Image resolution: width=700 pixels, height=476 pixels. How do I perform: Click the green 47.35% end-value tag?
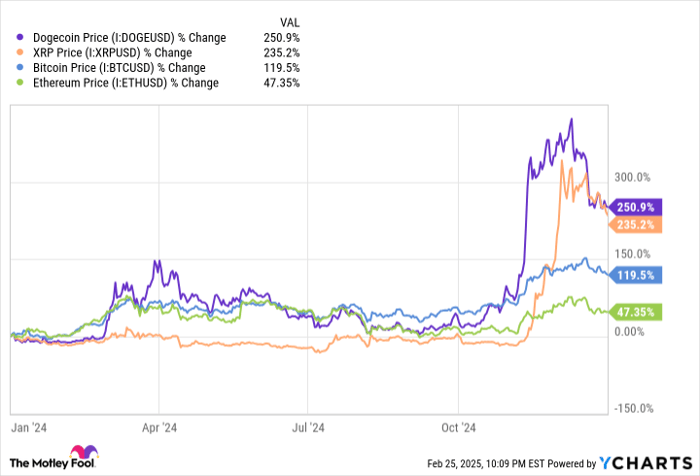(x=631, y=312)
